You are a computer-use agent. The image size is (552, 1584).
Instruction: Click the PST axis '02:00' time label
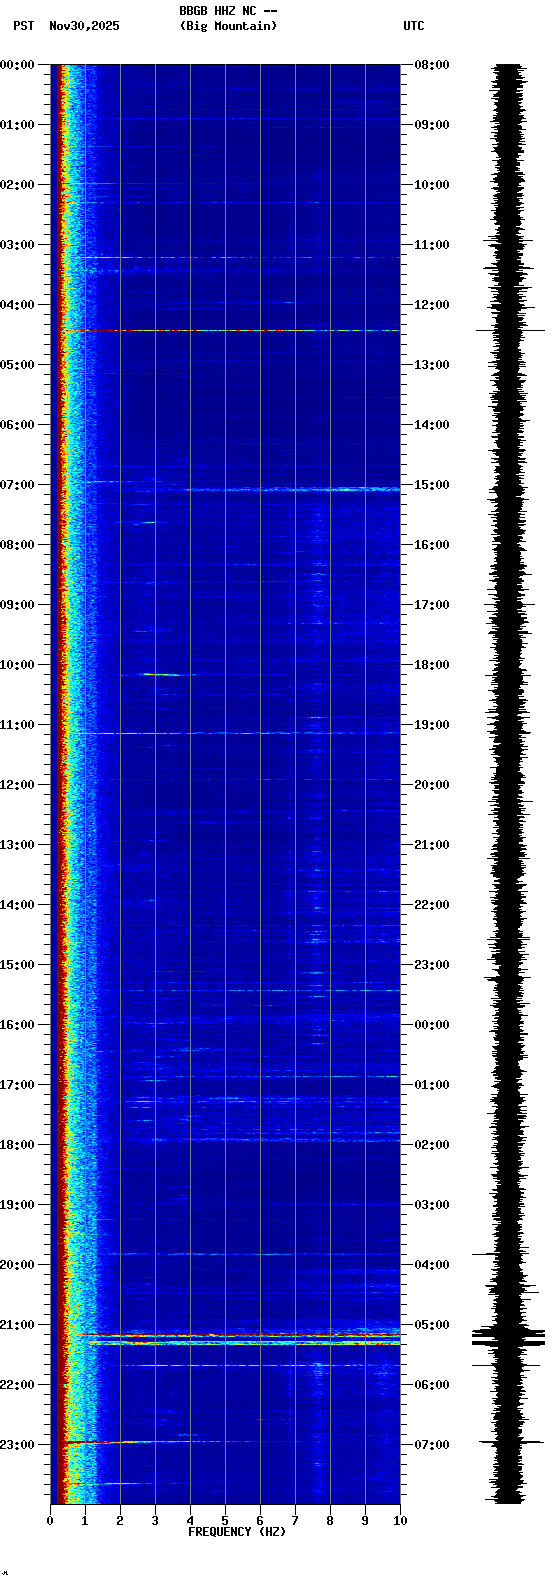tap(17, 185)
